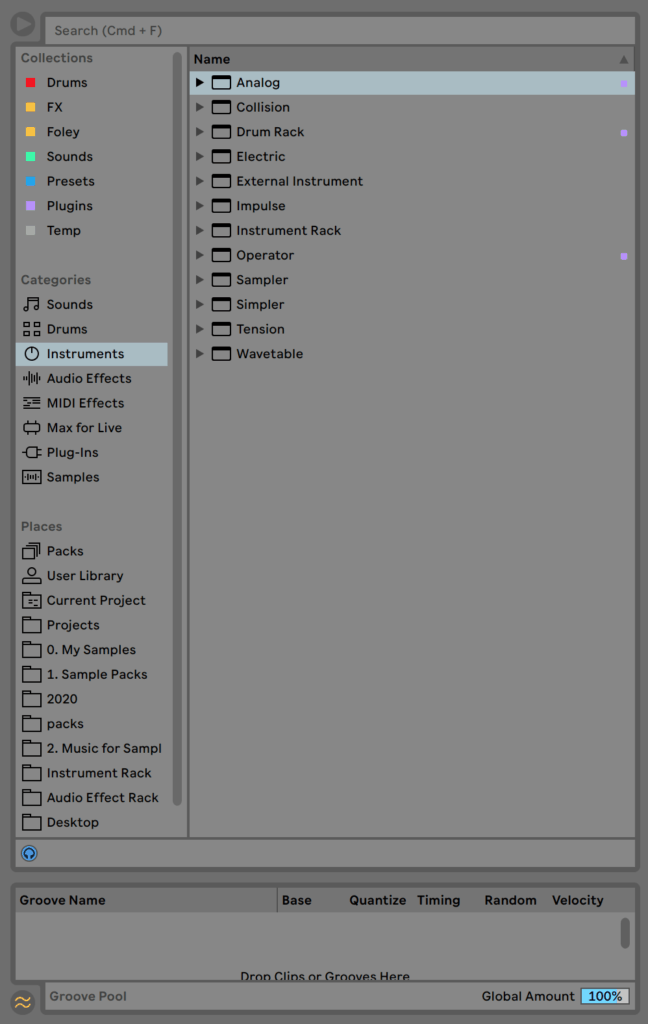Click the Random column header
Viewport: 648px width, 1024px height.
coord(510,900)
